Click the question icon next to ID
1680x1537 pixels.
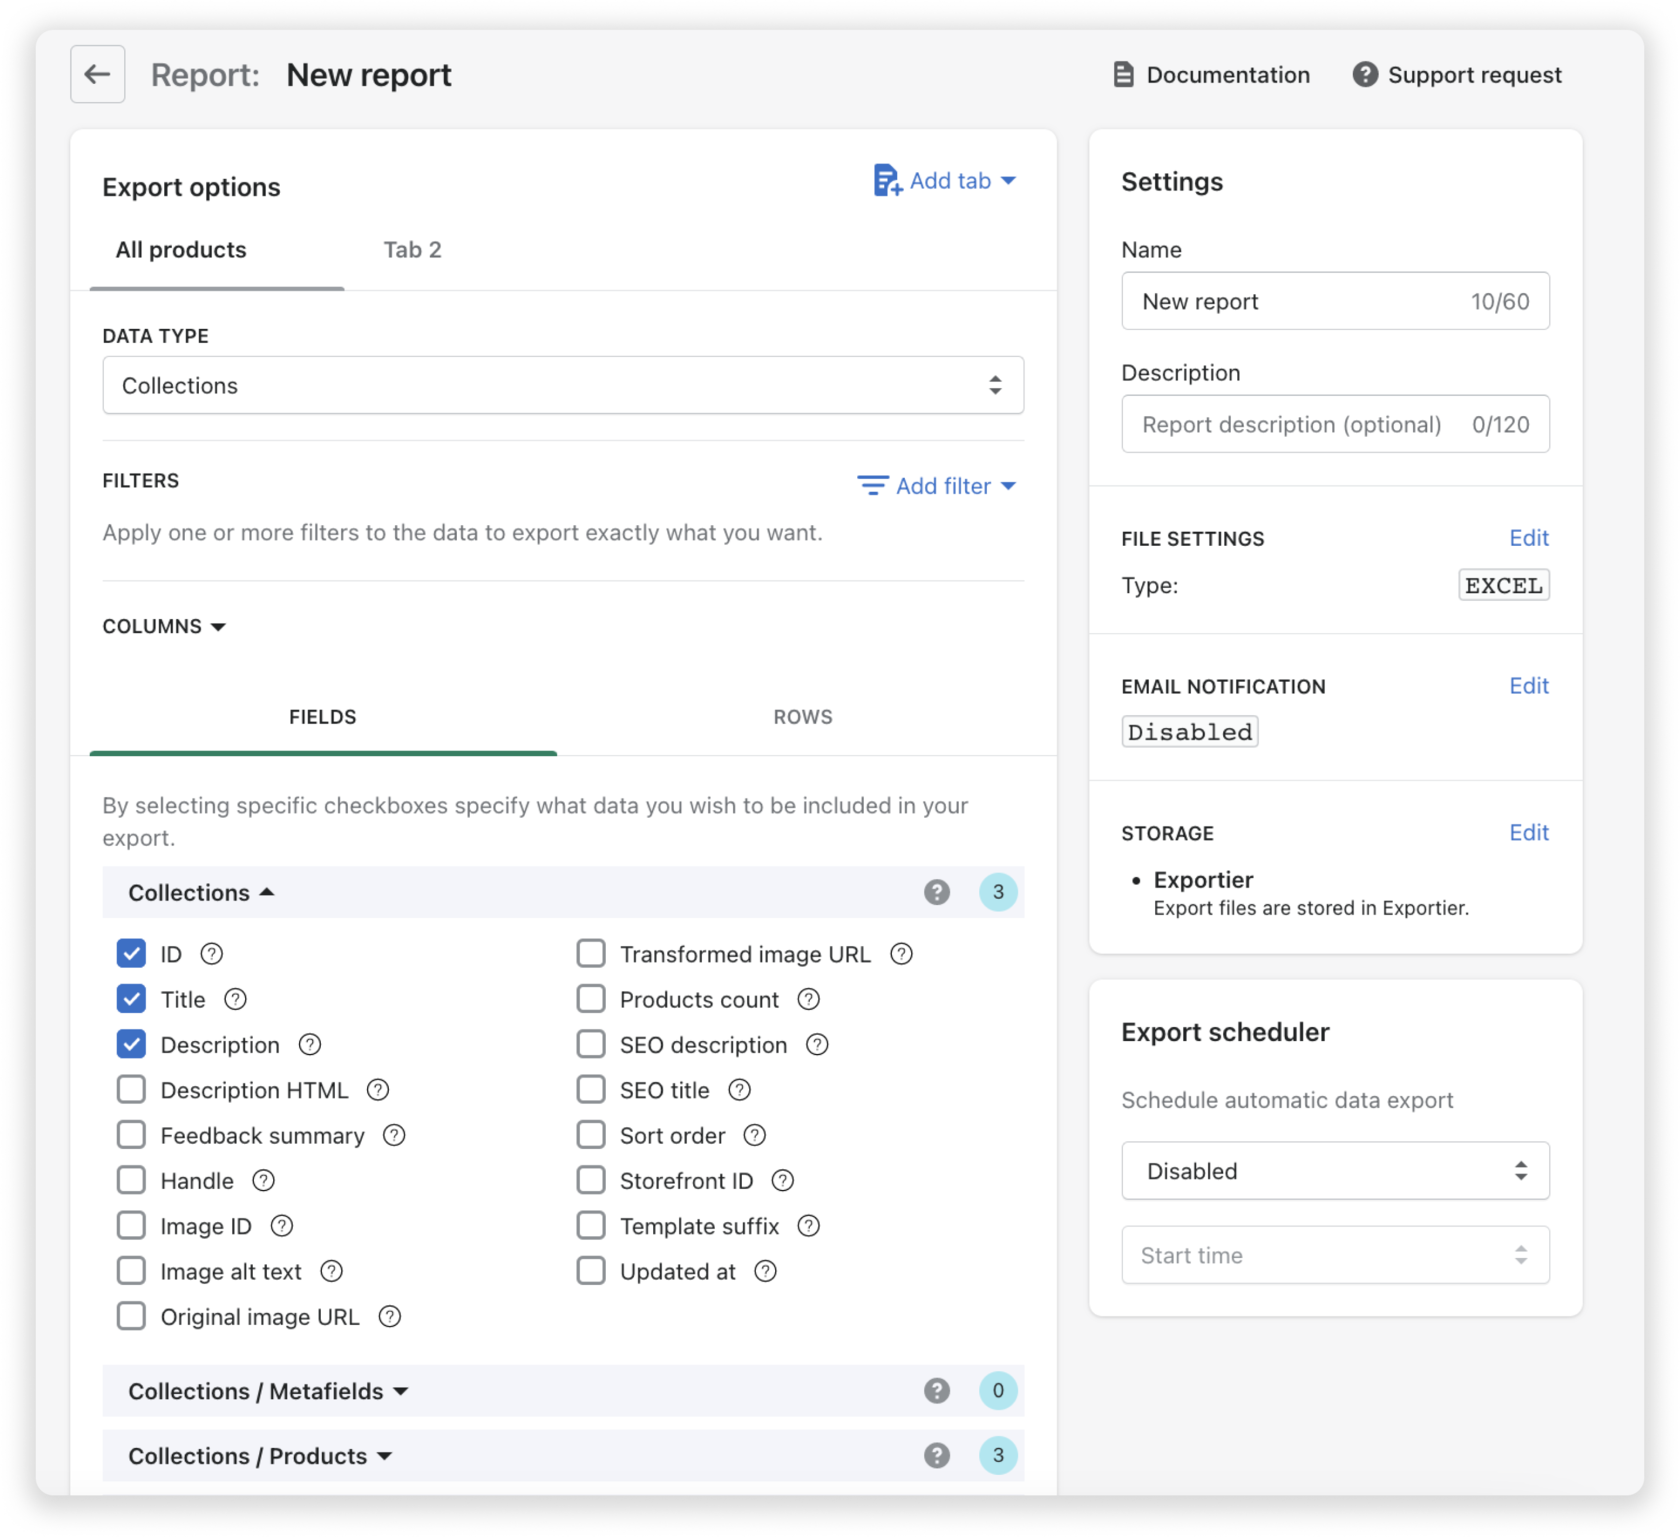(211, 954)
